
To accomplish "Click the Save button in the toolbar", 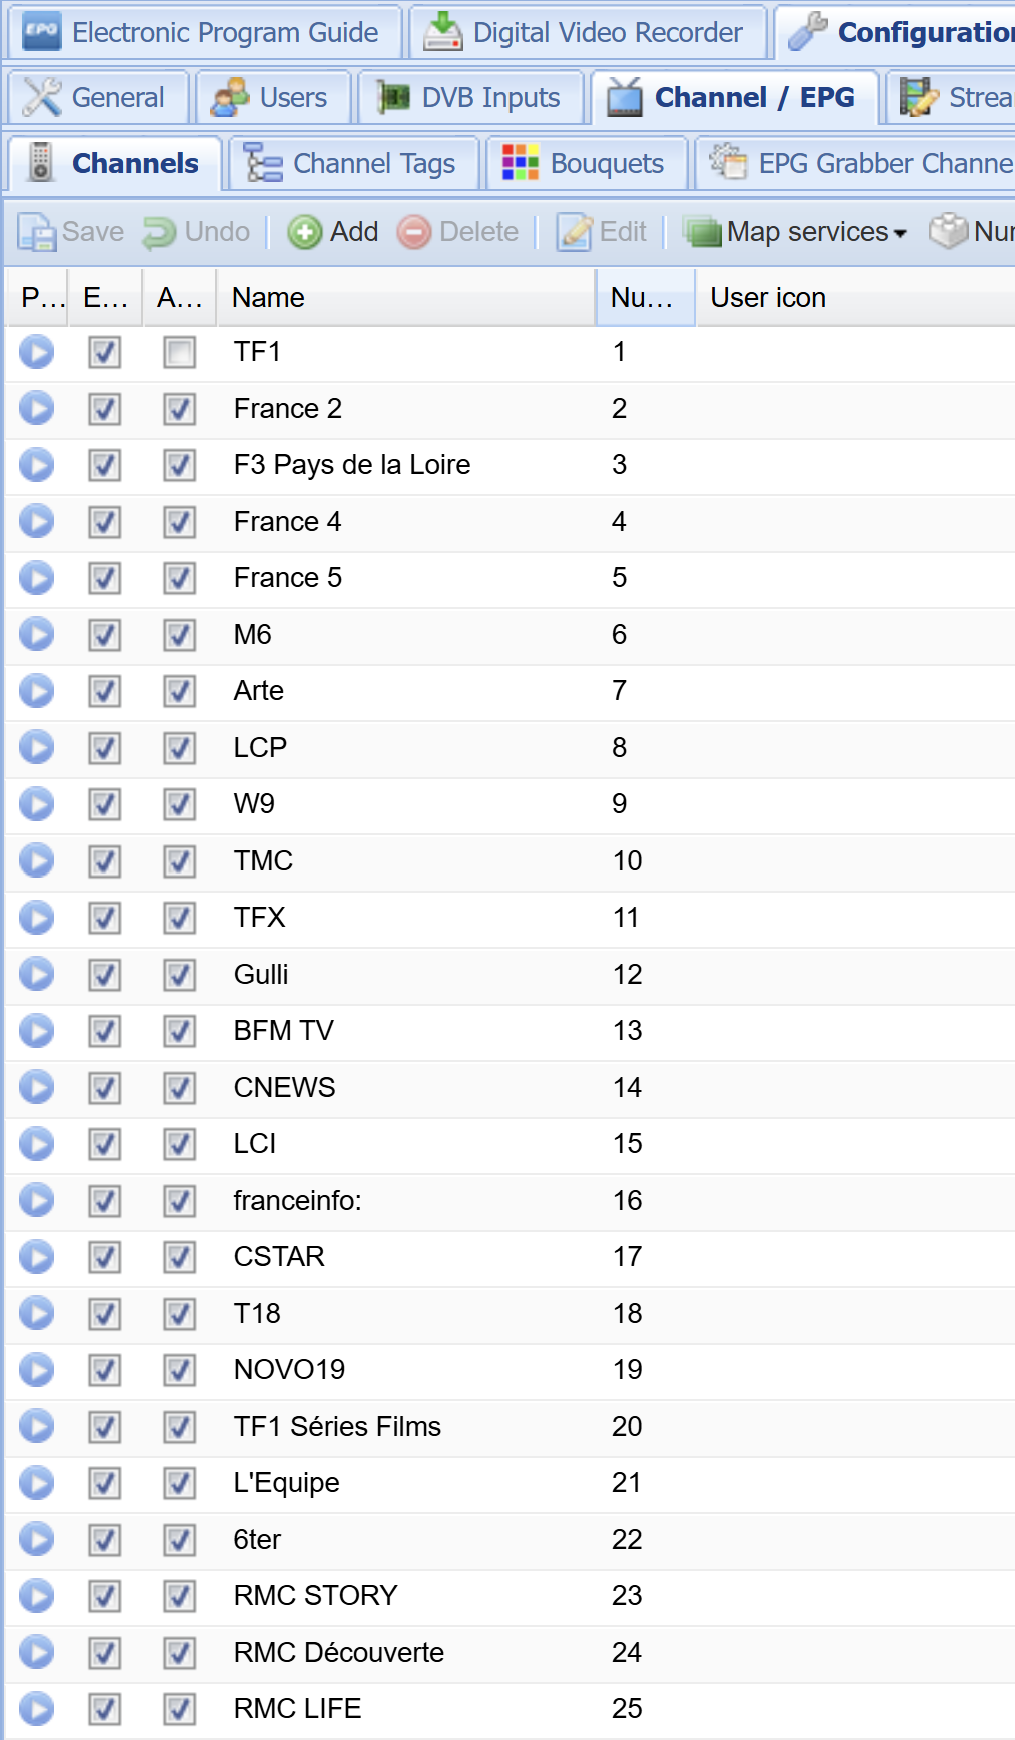I will tap(72, 232).
